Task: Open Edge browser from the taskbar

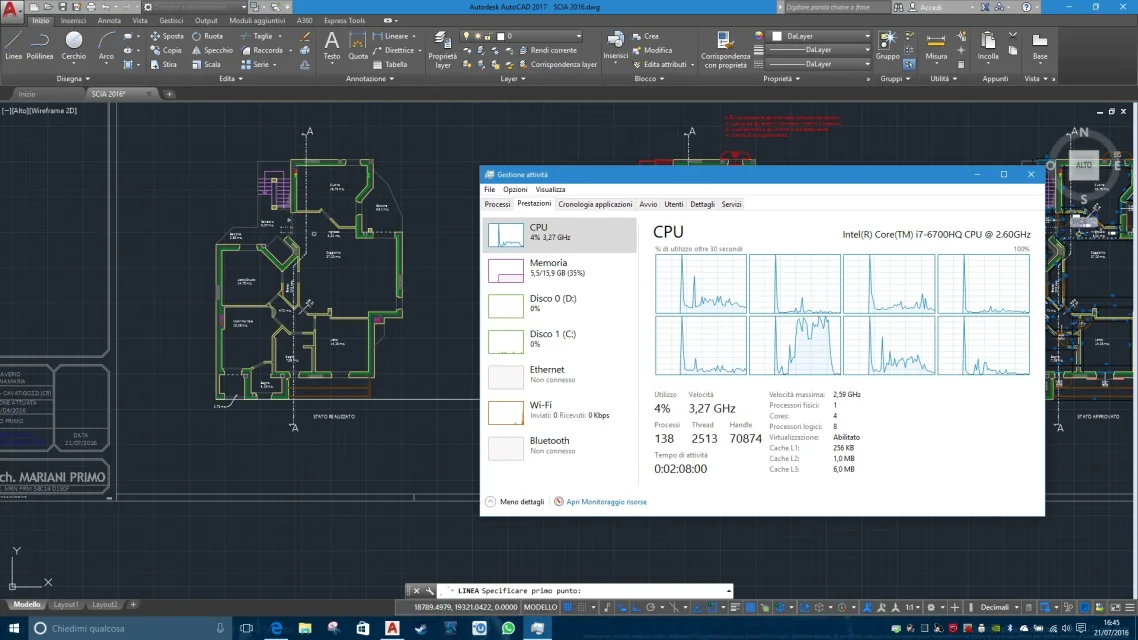Action: click(x=276, y=628)
